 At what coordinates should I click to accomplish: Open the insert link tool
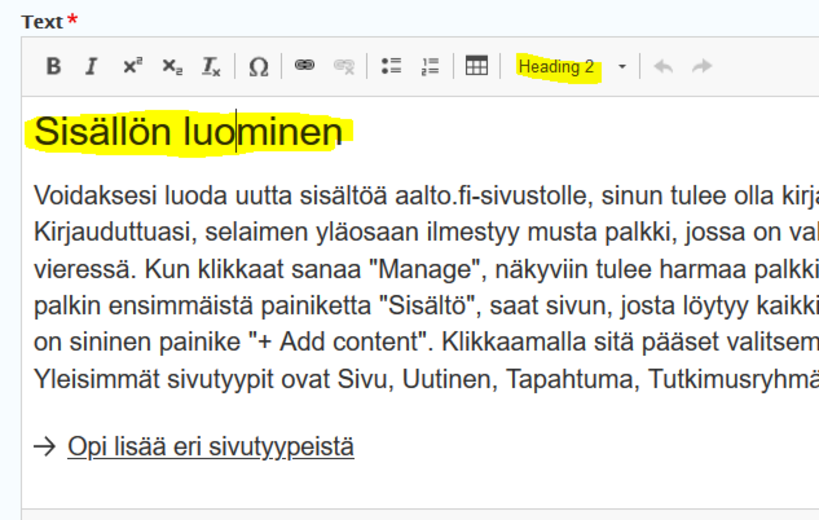point(305,67)
